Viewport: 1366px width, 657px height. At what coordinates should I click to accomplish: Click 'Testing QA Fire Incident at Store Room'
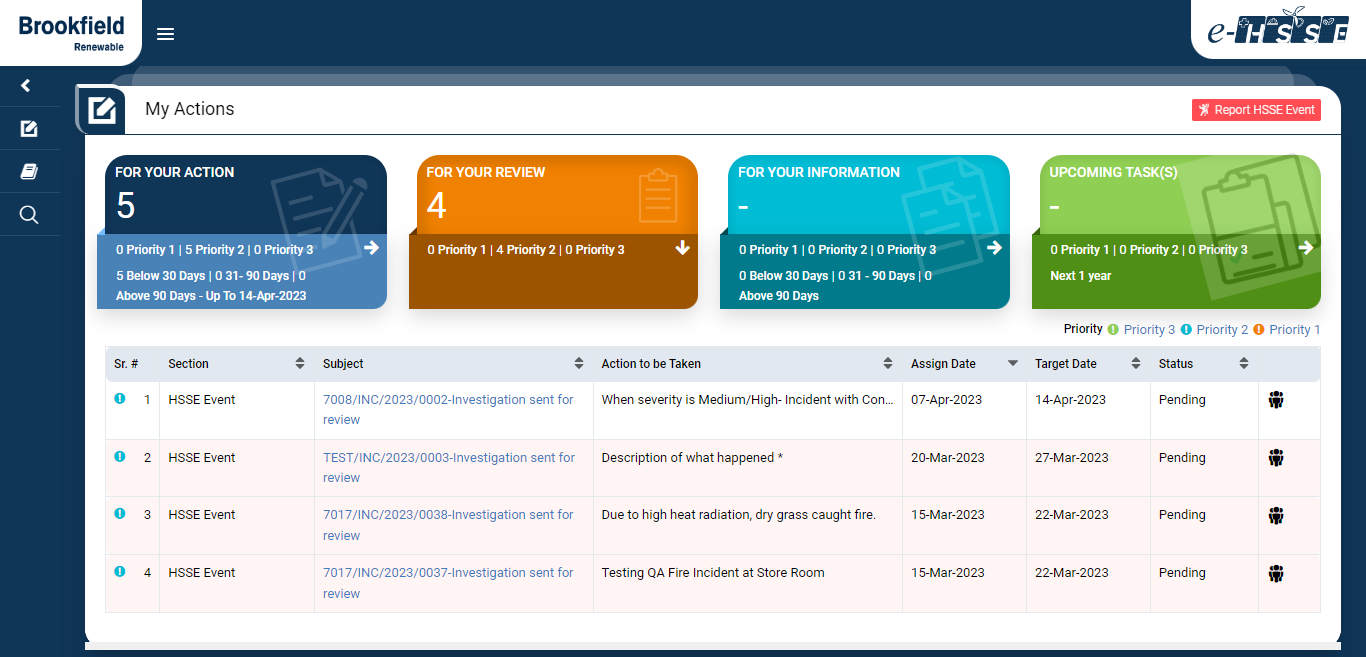(713, 573)
